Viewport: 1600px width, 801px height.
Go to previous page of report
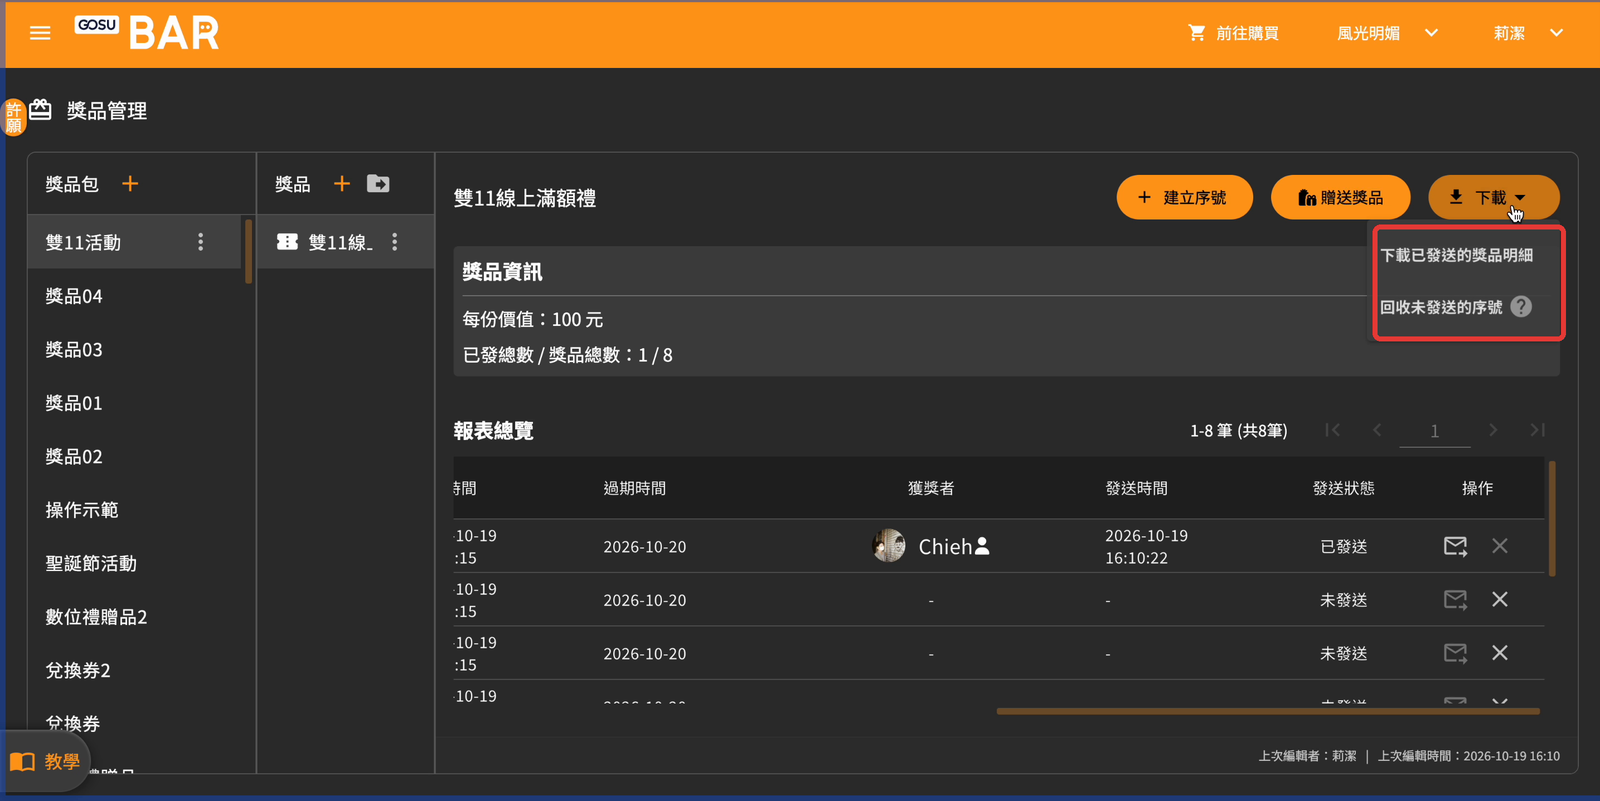[x=1377, y=430]
